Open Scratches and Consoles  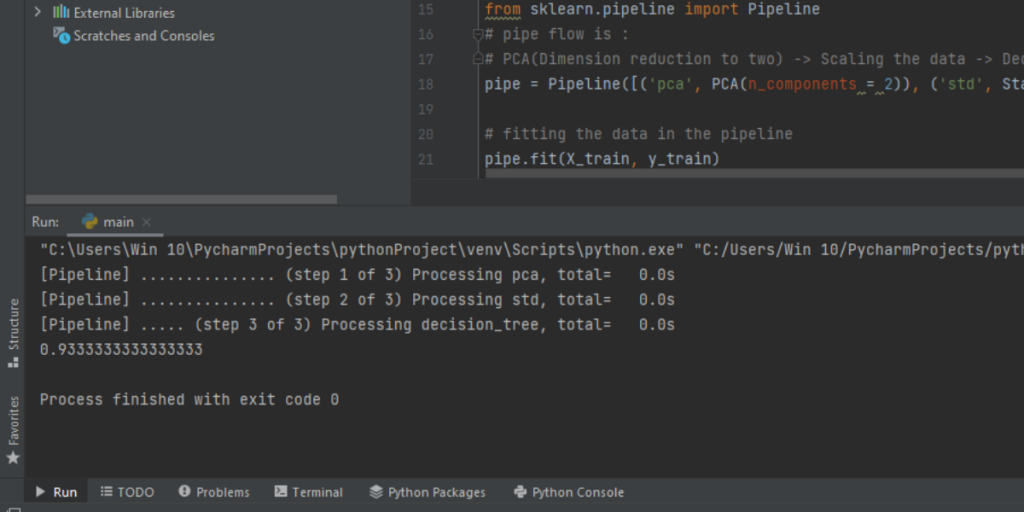click(x=144, y=36)
